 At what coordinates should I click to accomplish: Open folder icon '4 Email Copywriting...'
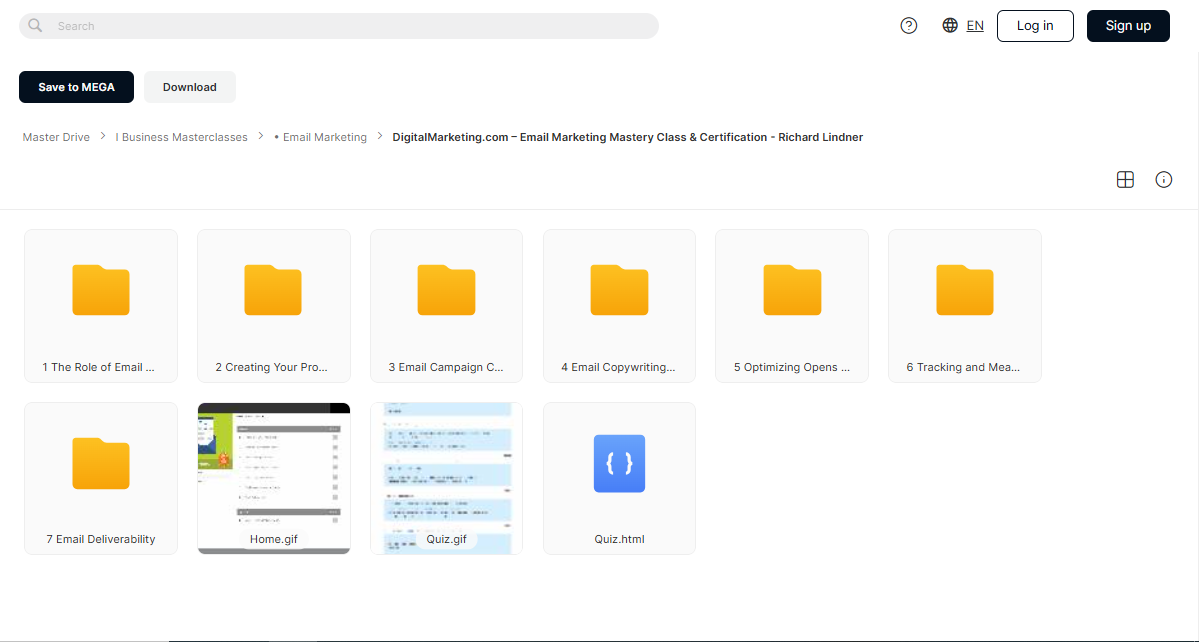coord(619,290)
